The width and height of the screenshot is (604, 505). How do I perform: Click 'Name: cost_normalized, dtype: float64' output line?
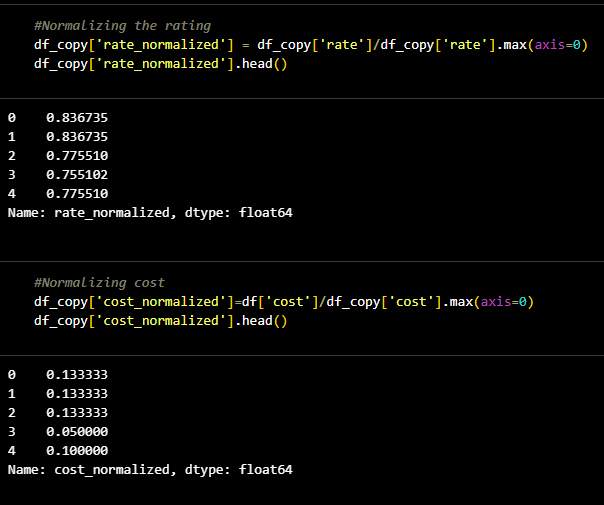[x=150, y=470]
